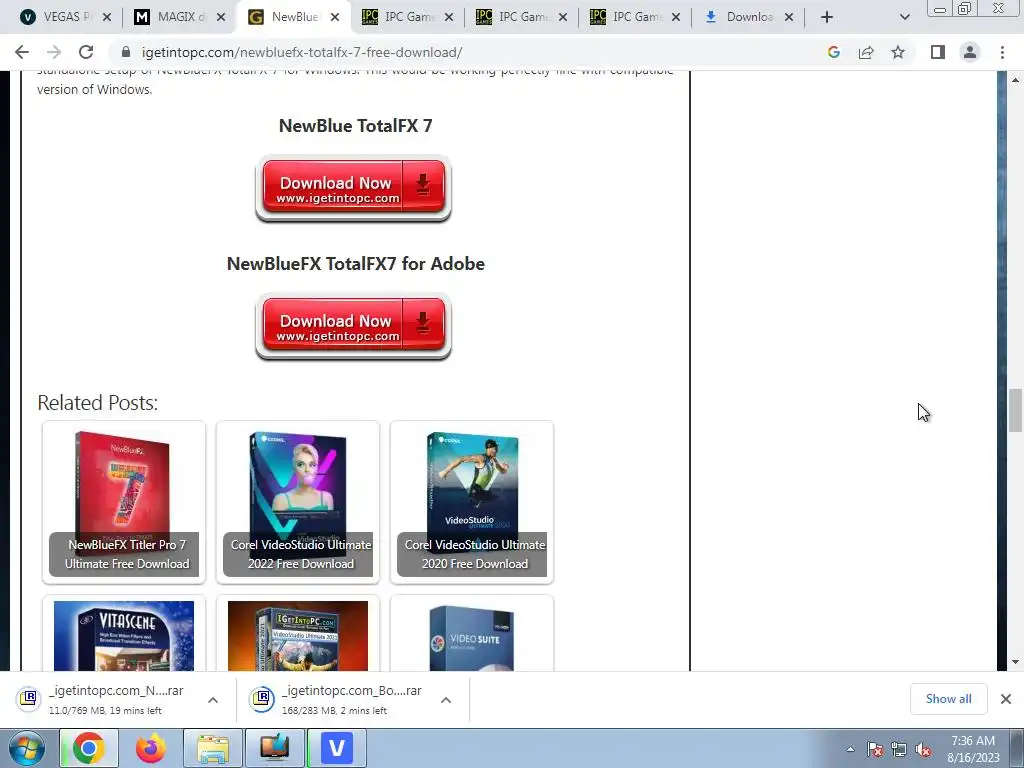Screen dimensions: 1024x768
Task: Close the Downloads tab
Action: pos(789,17)
